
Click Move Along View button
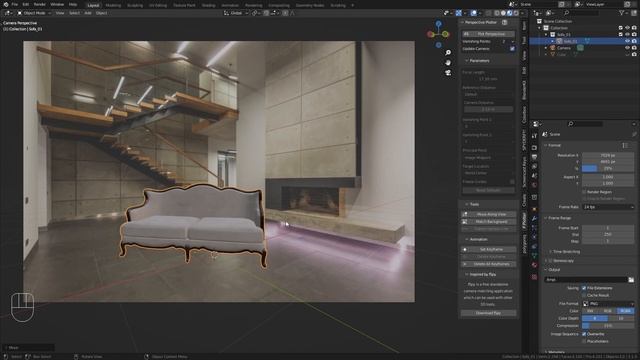coord(489,214)
